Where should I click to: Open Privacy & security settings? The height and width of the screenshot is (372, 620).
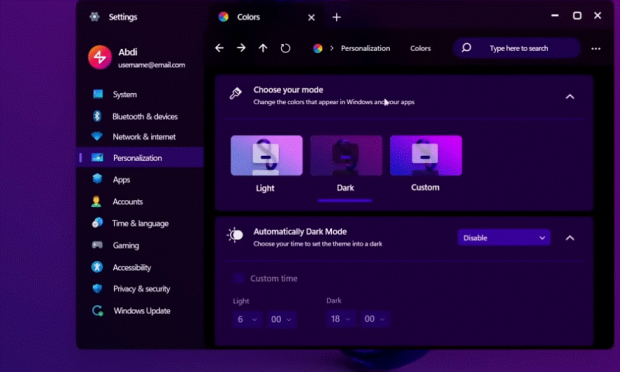tap(141, 289)
